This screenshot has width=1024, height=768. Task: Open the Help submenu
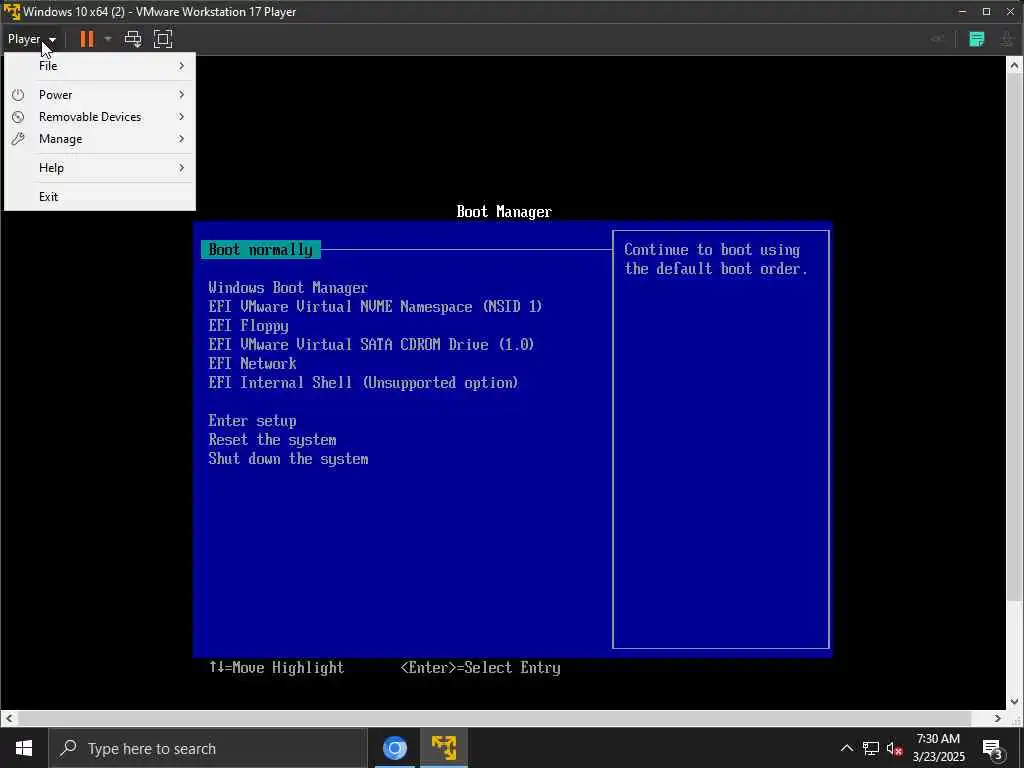[x=100, y=168]
